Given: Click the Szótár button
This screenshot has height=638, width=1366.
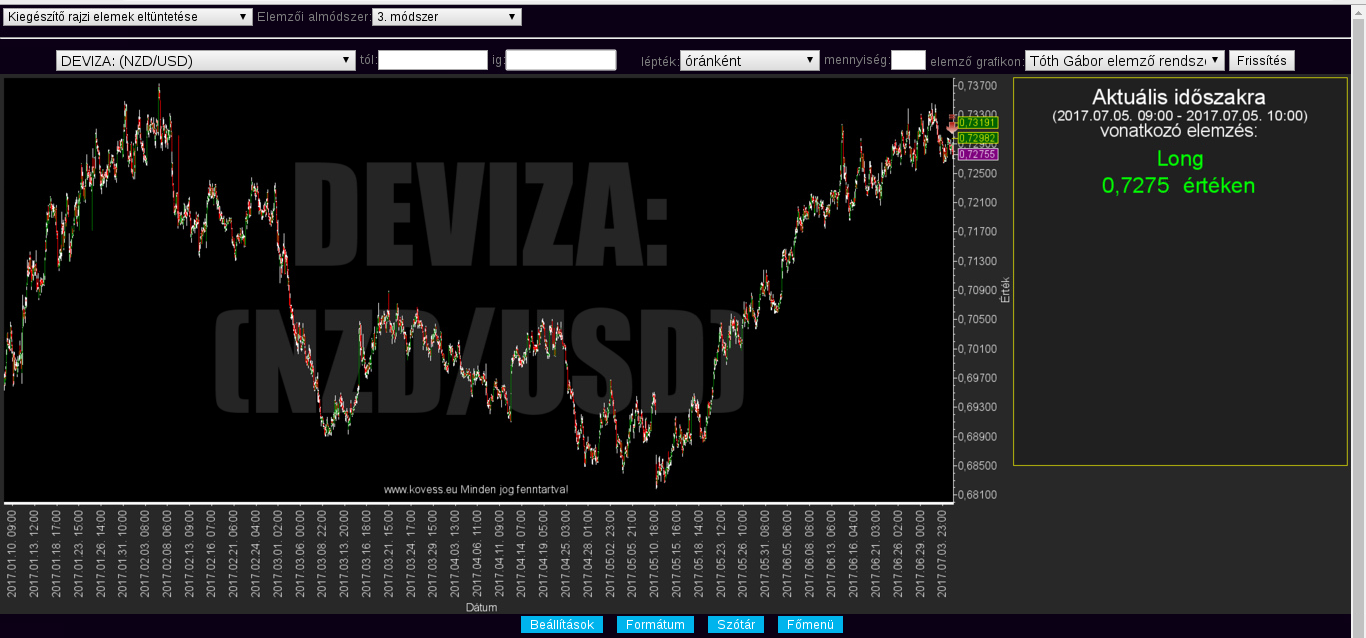Looking at the screenshot, I should point(736,625).
